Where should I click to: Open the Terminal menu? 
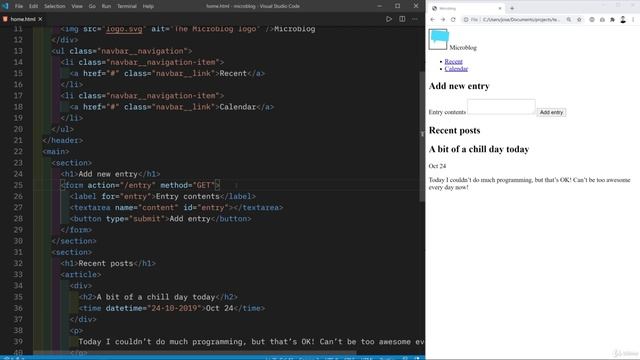pyautogui.click(x=127, y=6)
